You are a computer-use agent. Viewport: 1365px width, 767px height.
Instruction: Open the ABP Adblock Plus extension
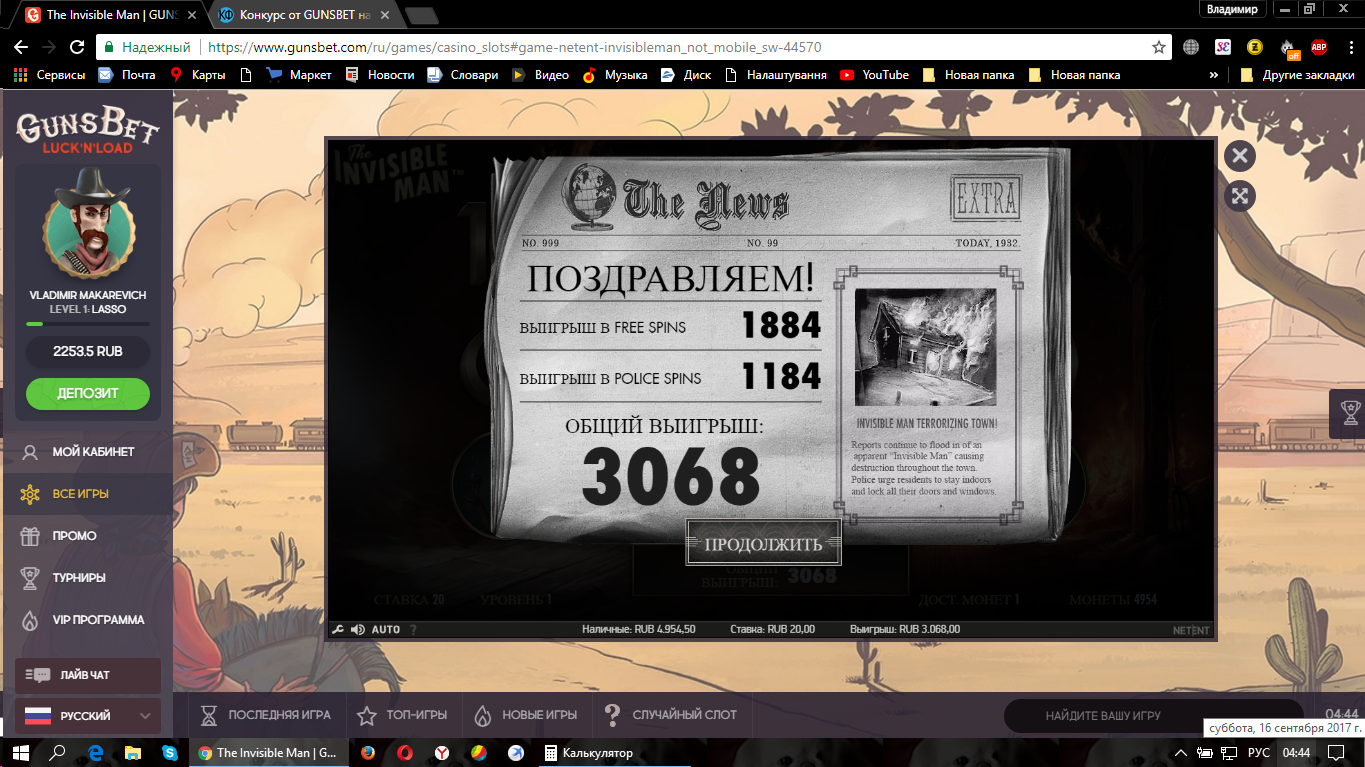(1319, 47)
